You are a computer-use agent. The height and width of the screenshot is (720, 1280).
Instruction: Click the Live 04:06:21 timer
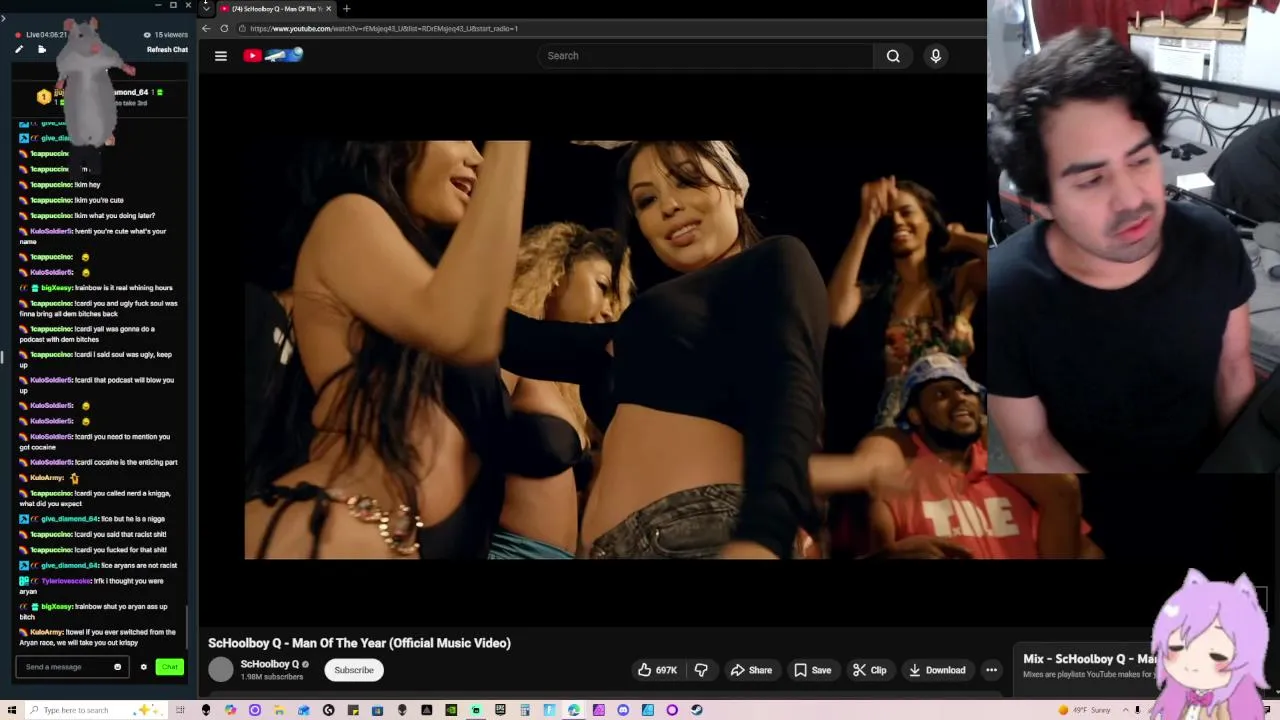tap(46, 35)
